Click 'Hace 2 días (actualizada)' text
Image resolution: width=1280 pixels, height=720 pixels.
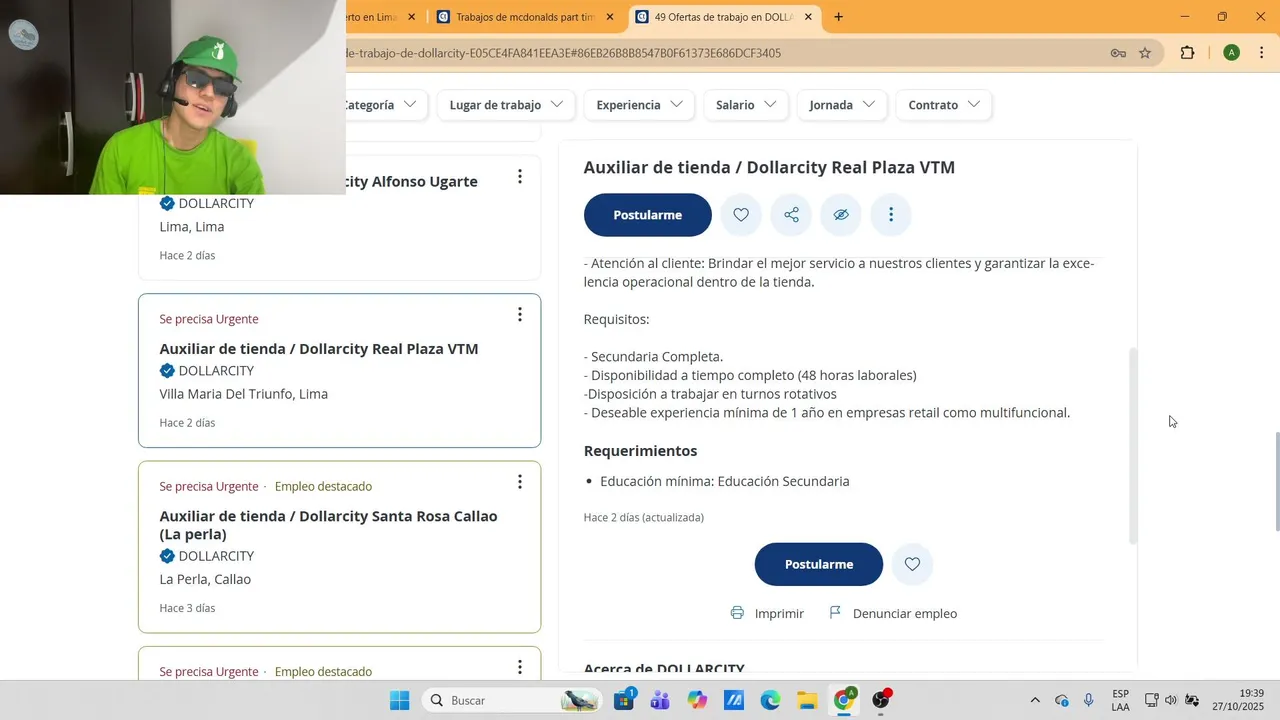[644, 518]
